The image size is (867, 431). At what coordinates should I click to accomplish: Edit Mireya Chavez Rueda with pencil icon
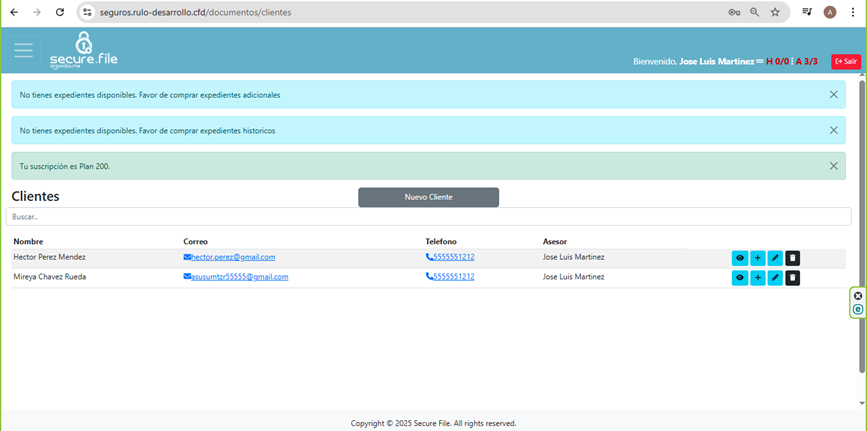tap(775, 277)
